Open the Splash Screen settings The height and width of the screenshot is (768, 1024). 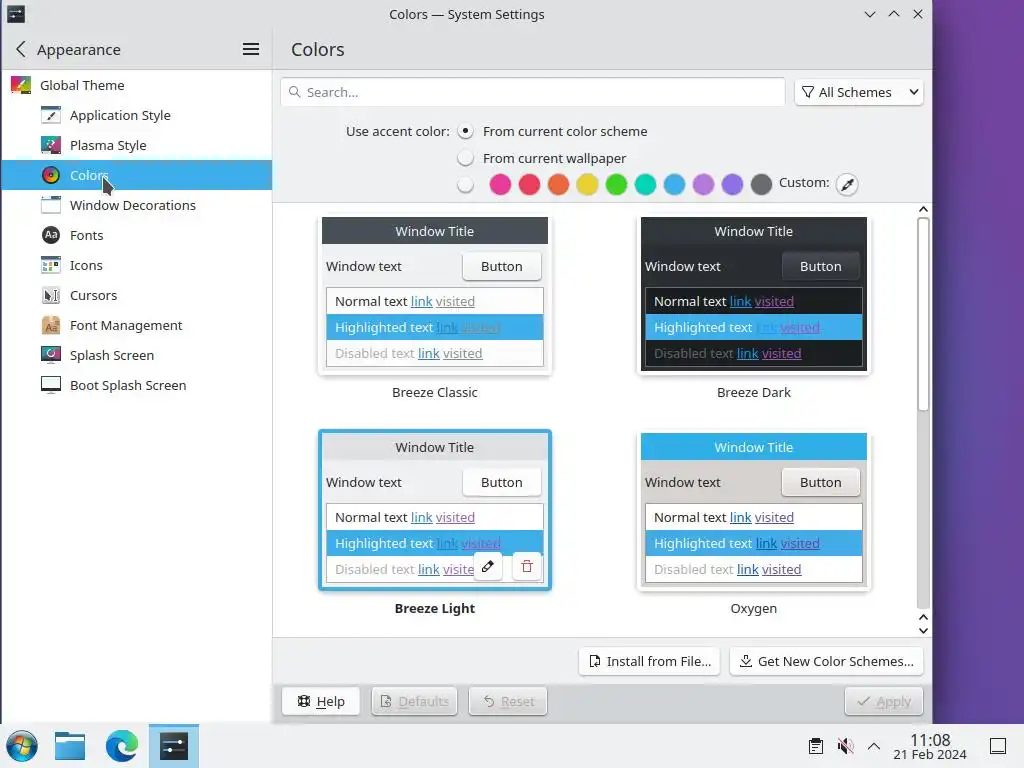point(112,355)
